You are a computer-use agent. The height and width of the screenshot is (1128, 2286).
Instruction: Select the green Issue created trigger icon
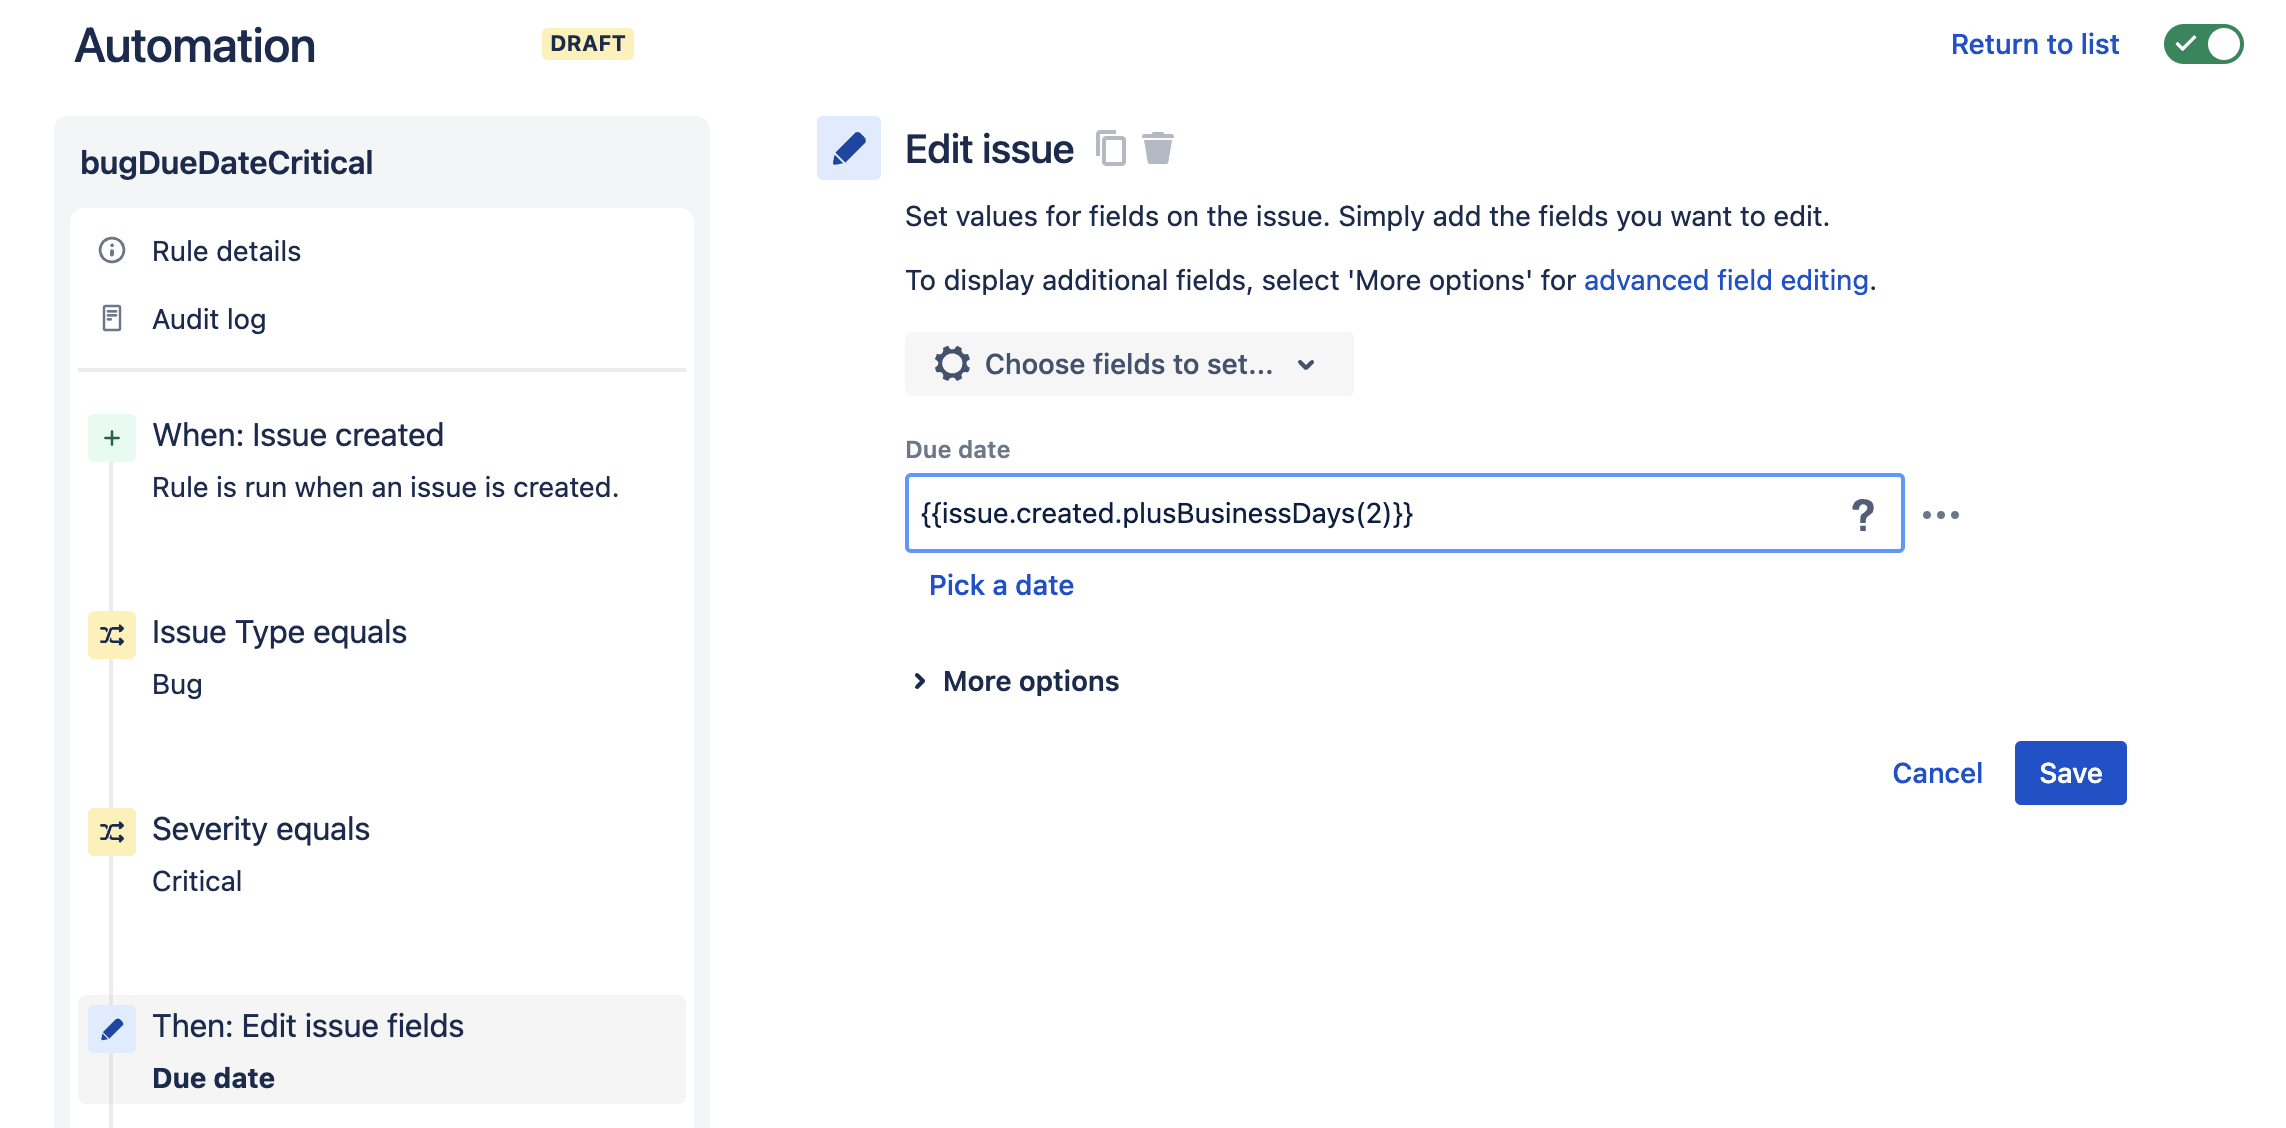[x=112, y=438]
